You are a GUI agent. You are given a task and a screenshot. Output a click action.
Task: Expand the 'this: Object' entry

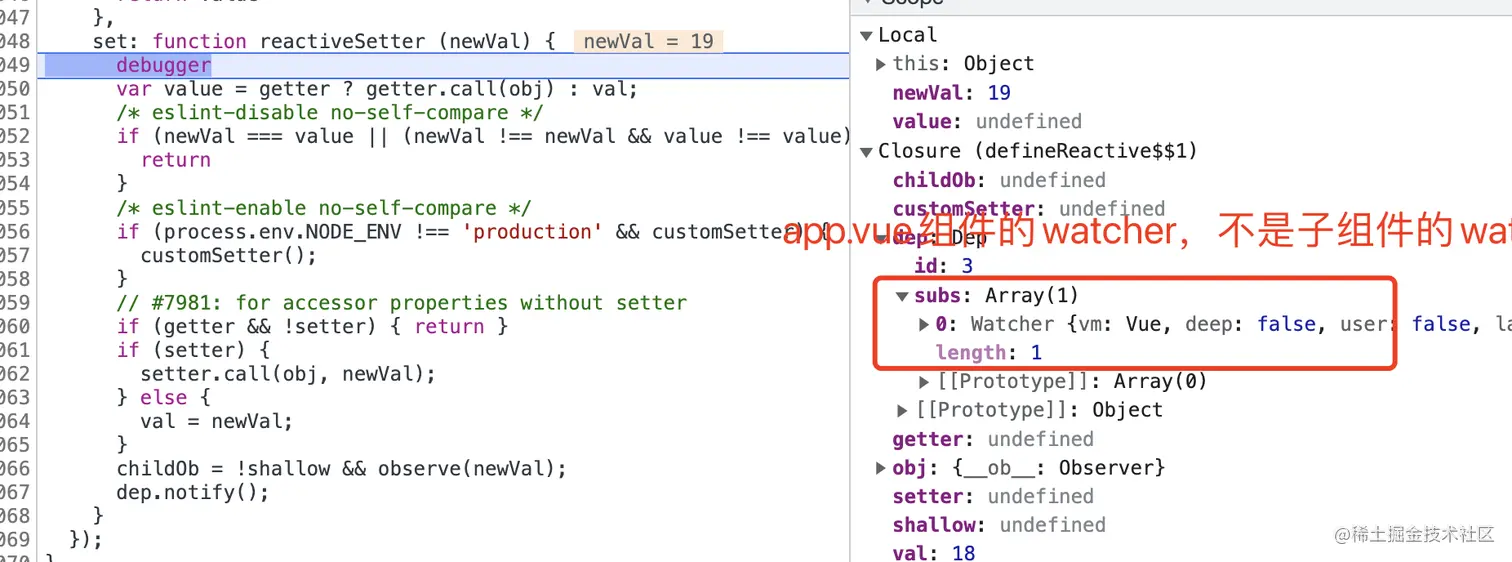tap(881, 64)
